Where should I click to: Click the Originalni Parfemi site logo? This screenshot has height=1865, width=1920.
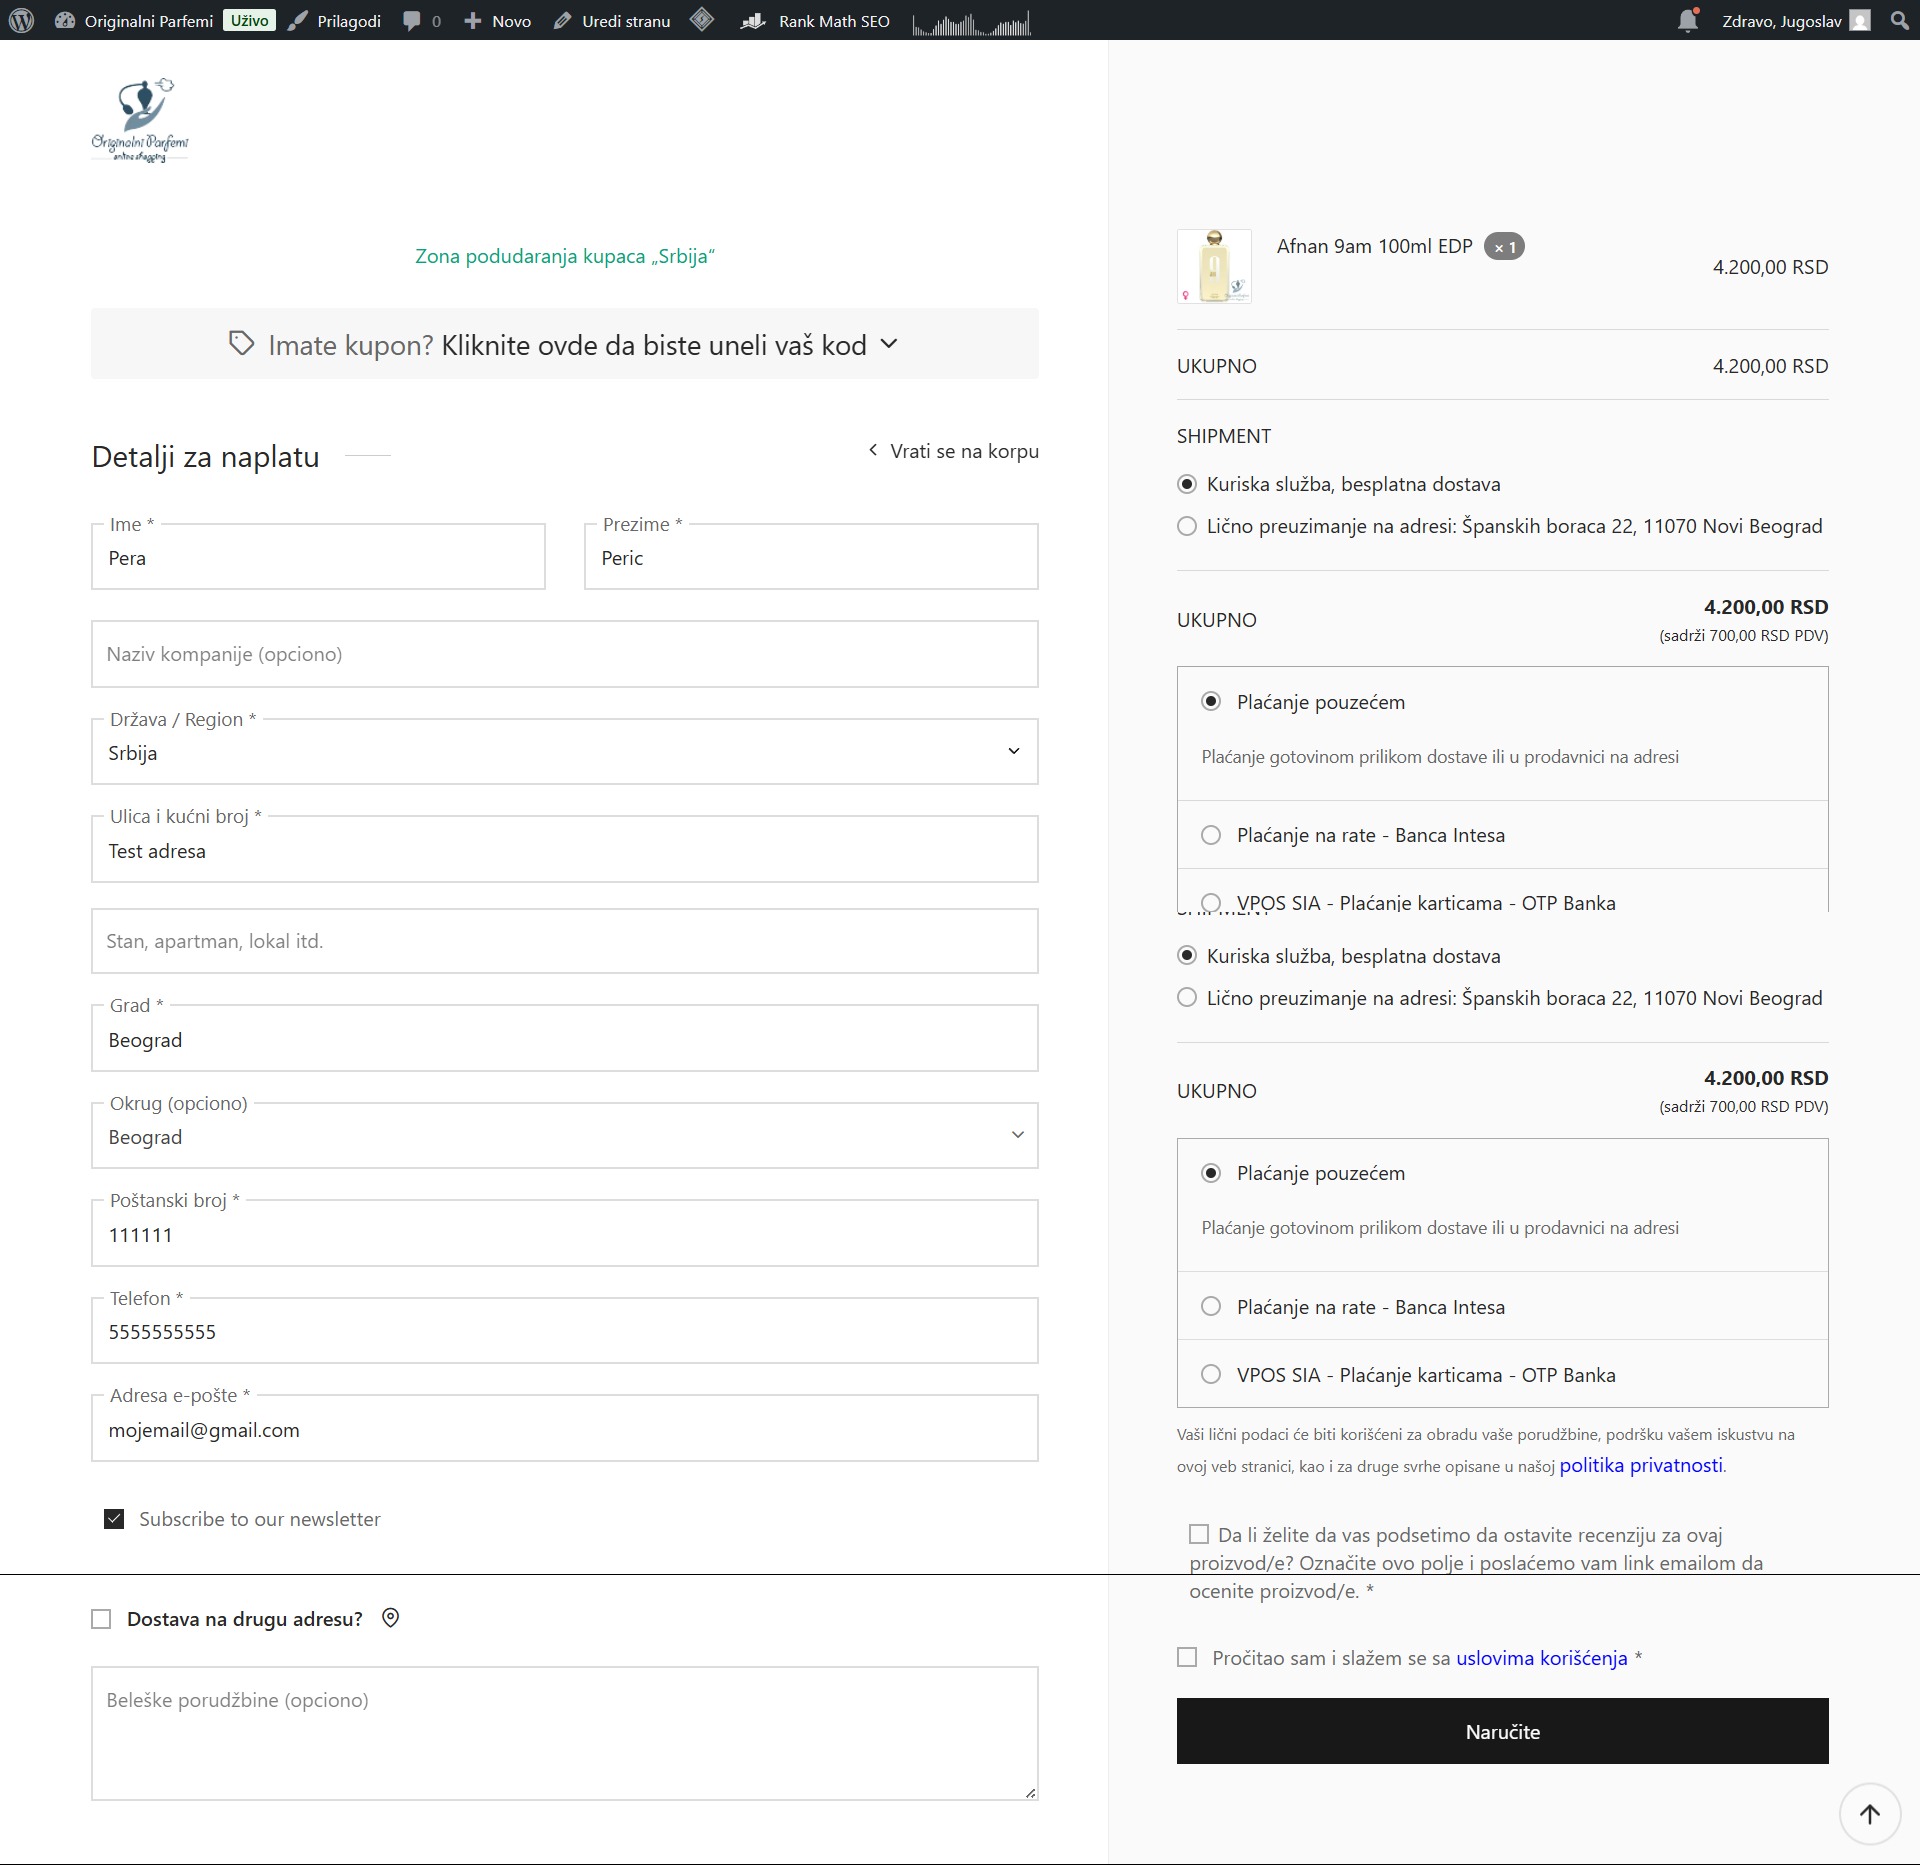coord(140,120)
